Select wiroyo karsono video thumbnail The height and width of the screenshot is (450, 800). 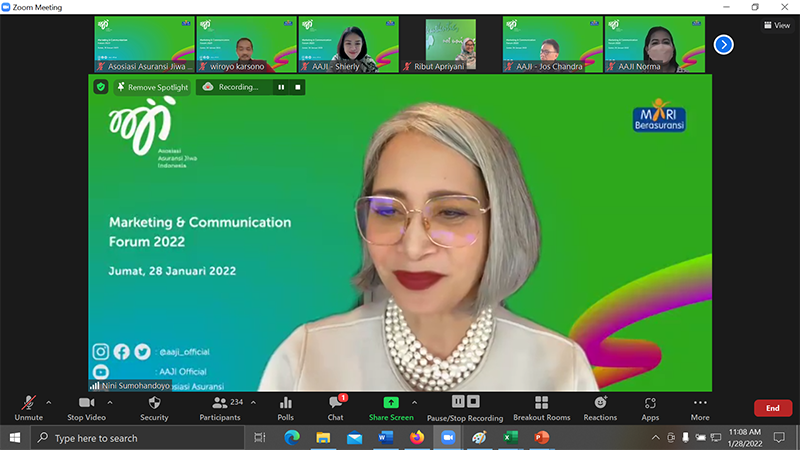(x=246, y=44)
